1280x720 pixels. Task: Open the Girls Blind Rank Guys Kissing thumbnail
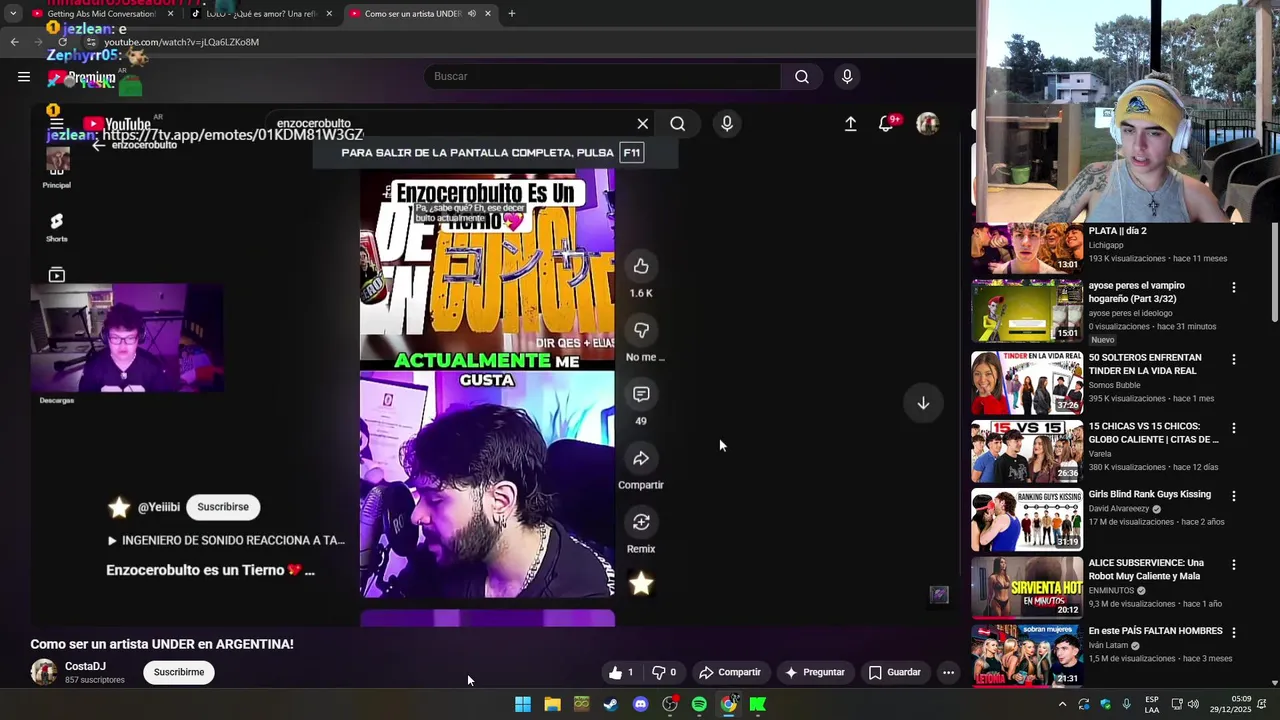click(x=1027, y=519)
